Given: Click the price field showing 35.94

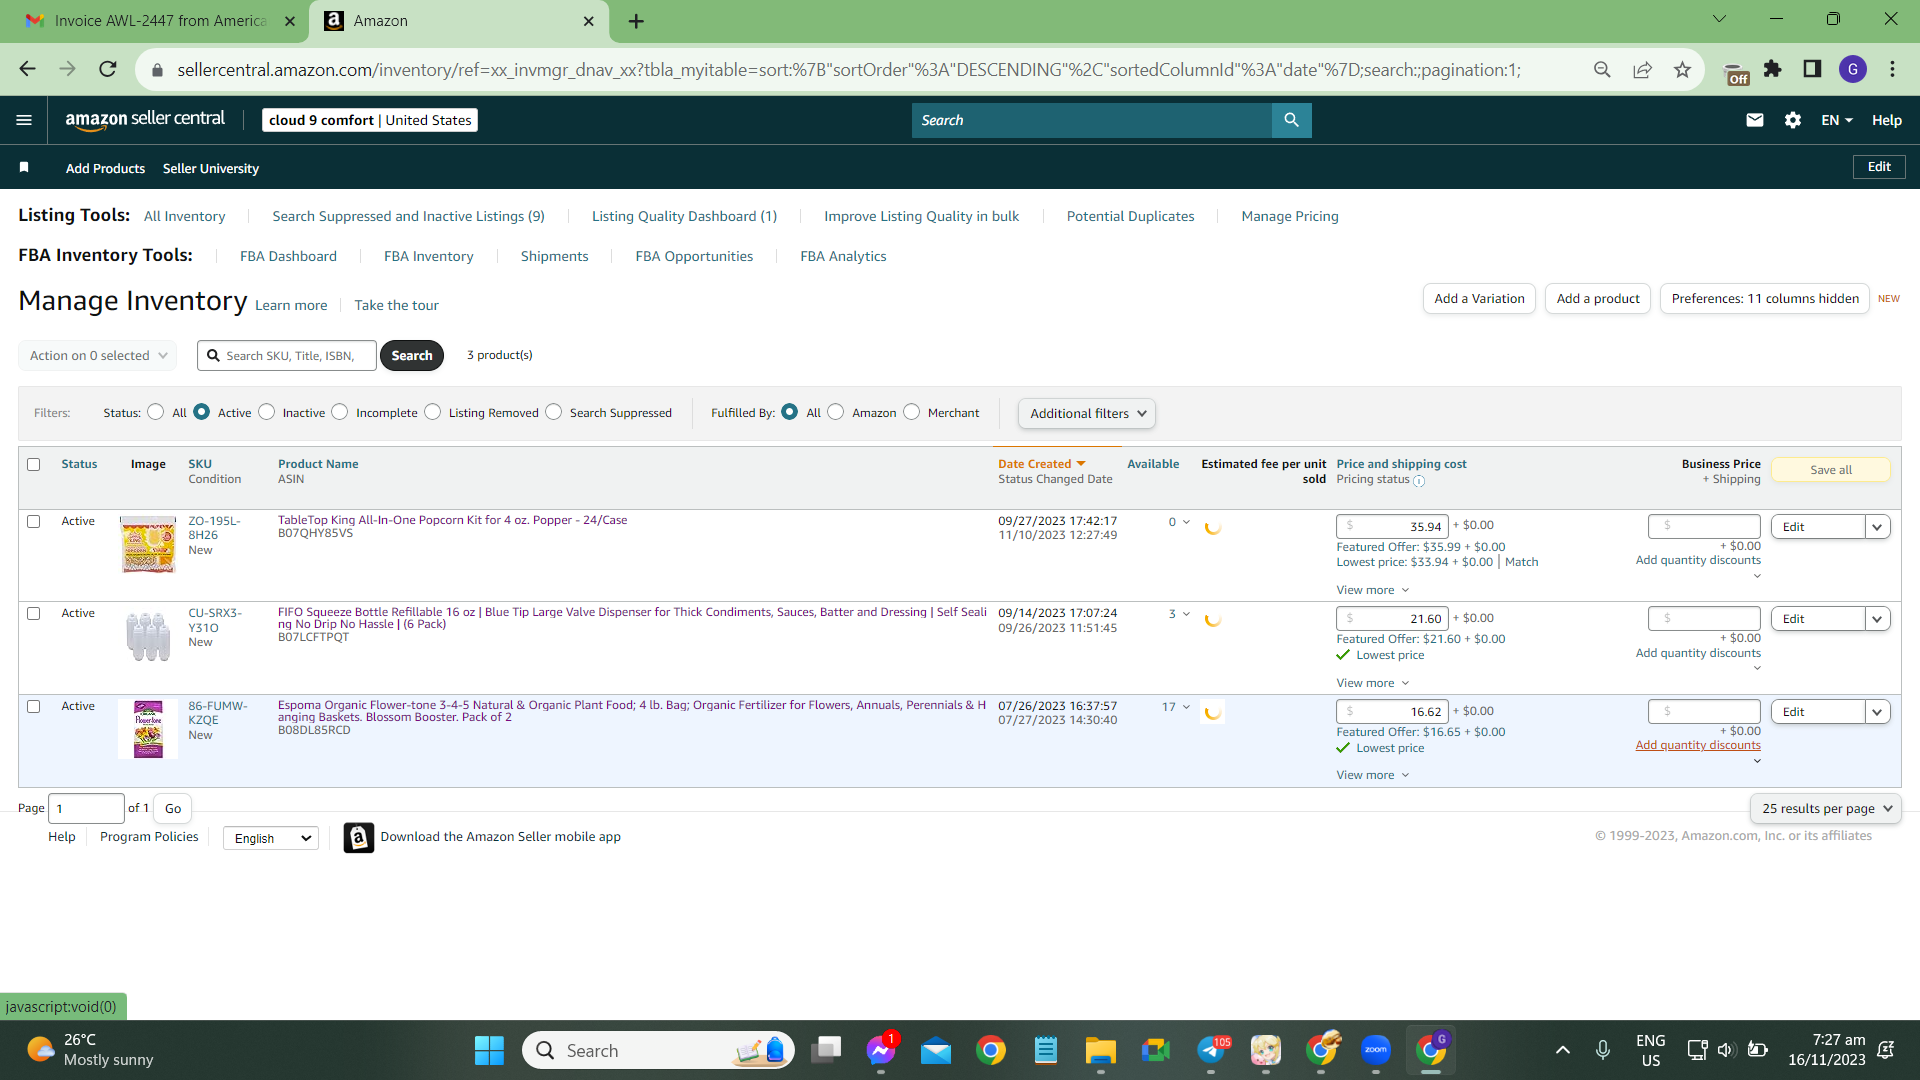Looking at the screenshot, I should pos(1392,526).
